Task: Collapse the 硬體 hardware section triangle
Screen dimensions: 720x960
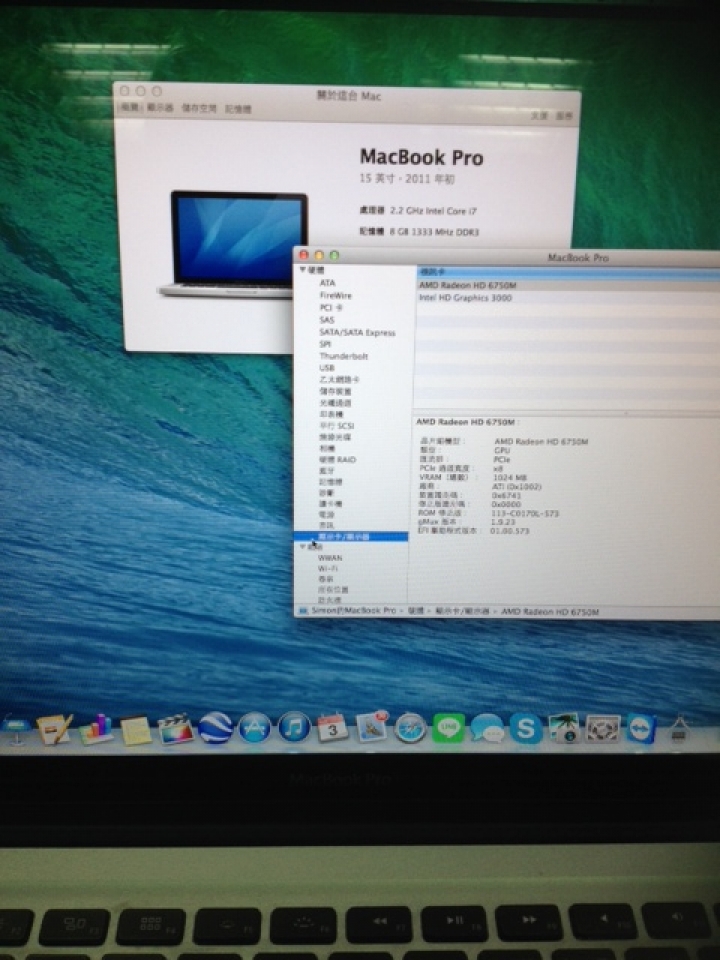Action: [x=303, y=270]
